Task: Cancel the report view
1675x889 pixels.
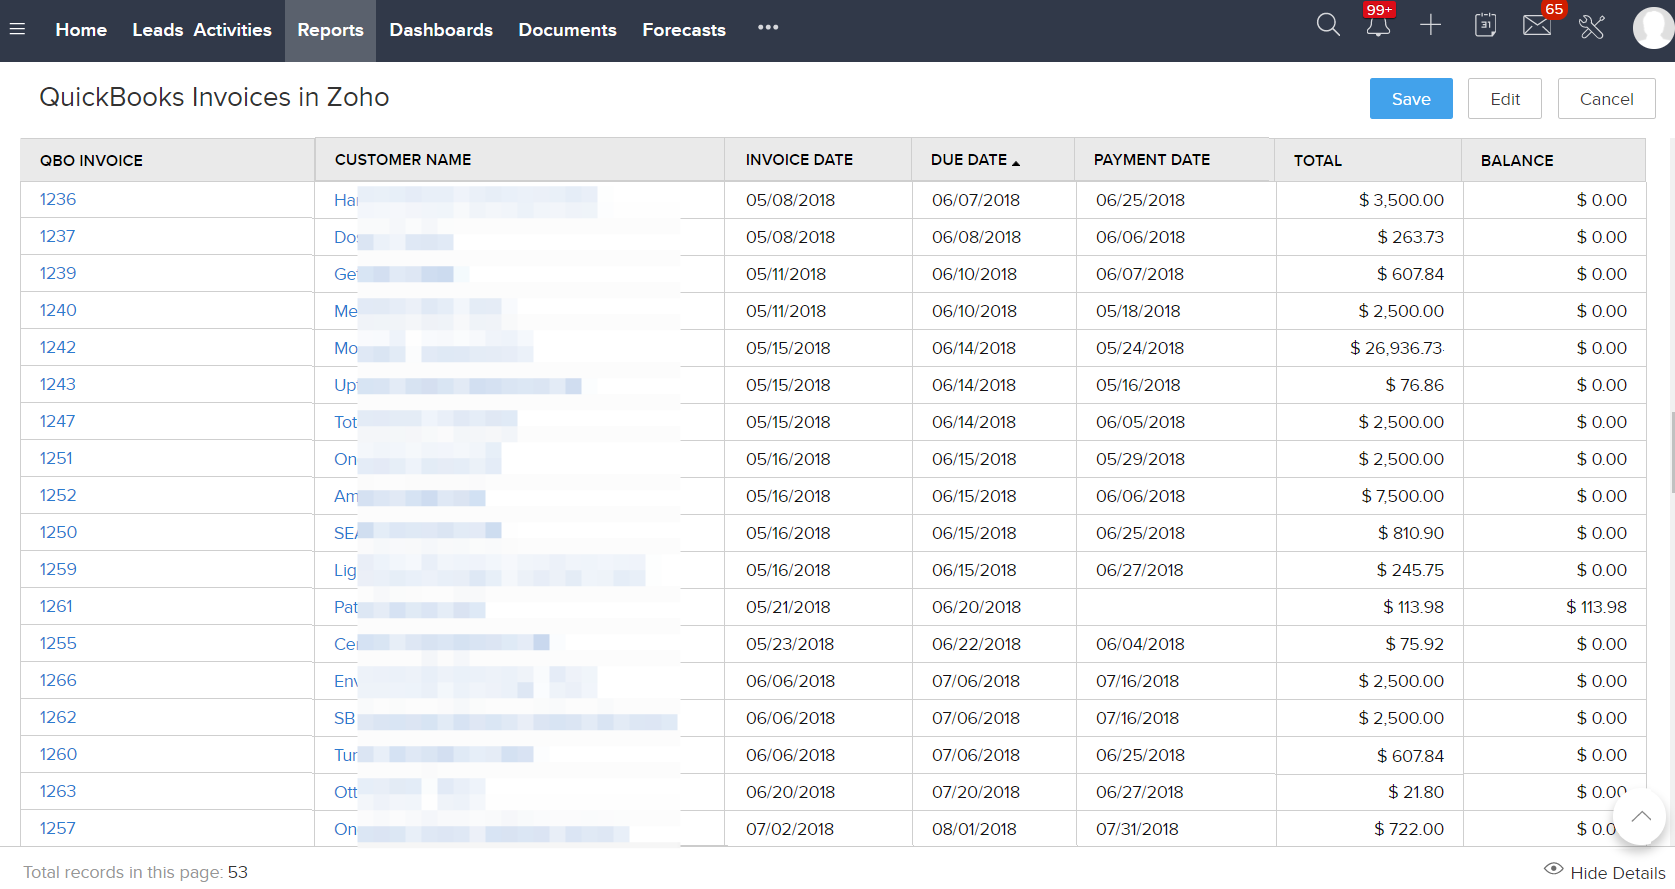Action: (x=1606, y=99)
